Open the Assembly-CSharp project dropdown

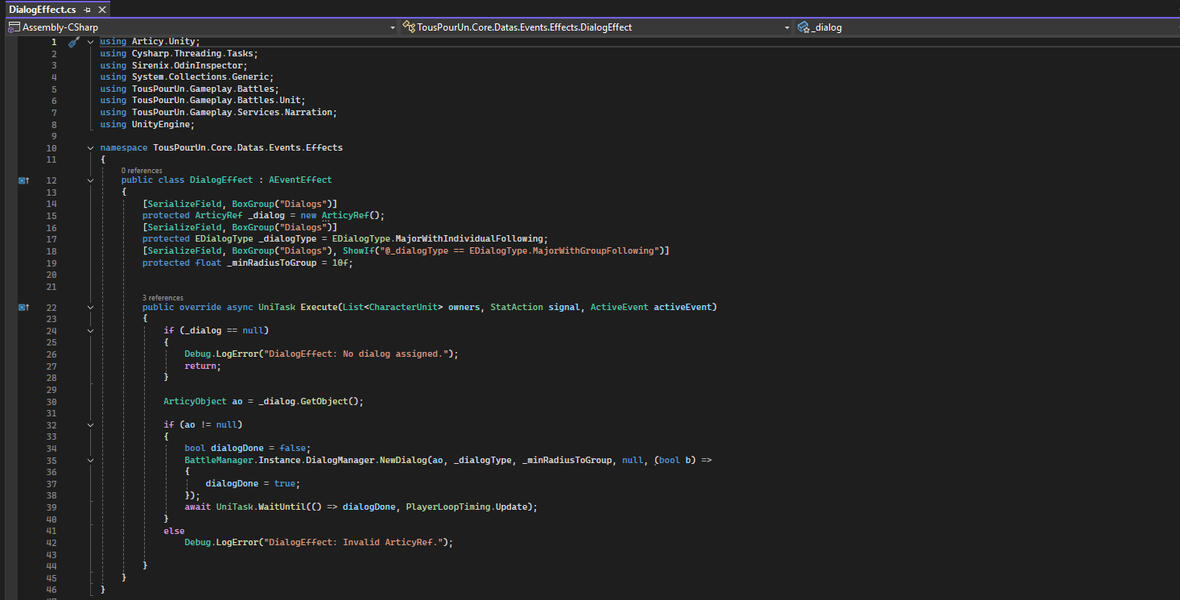(x=392, y=27)
